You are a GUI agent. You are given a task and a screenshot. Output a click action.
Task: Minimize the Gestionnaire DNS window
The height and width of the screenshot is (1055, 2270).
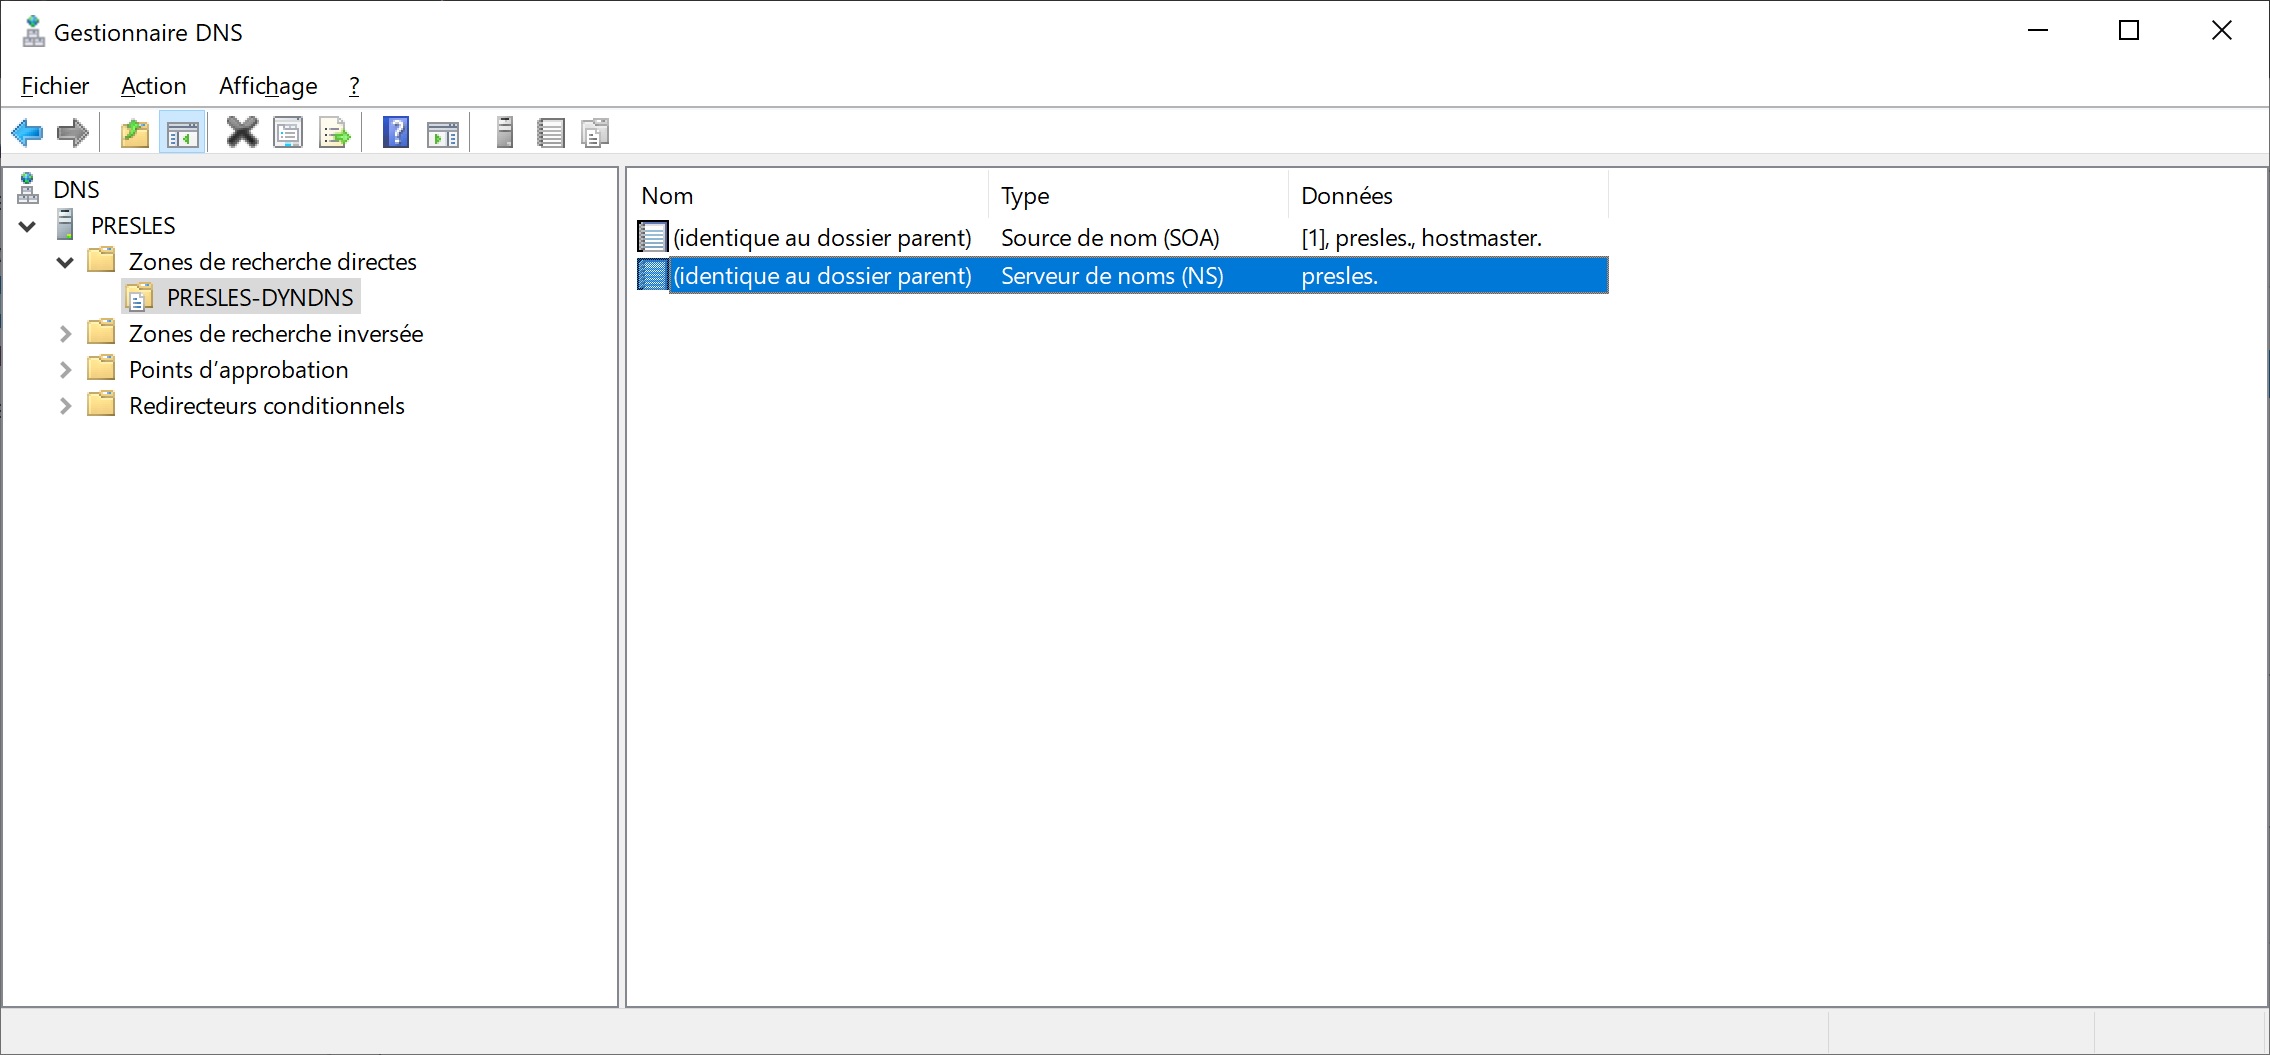point(2038,31)
